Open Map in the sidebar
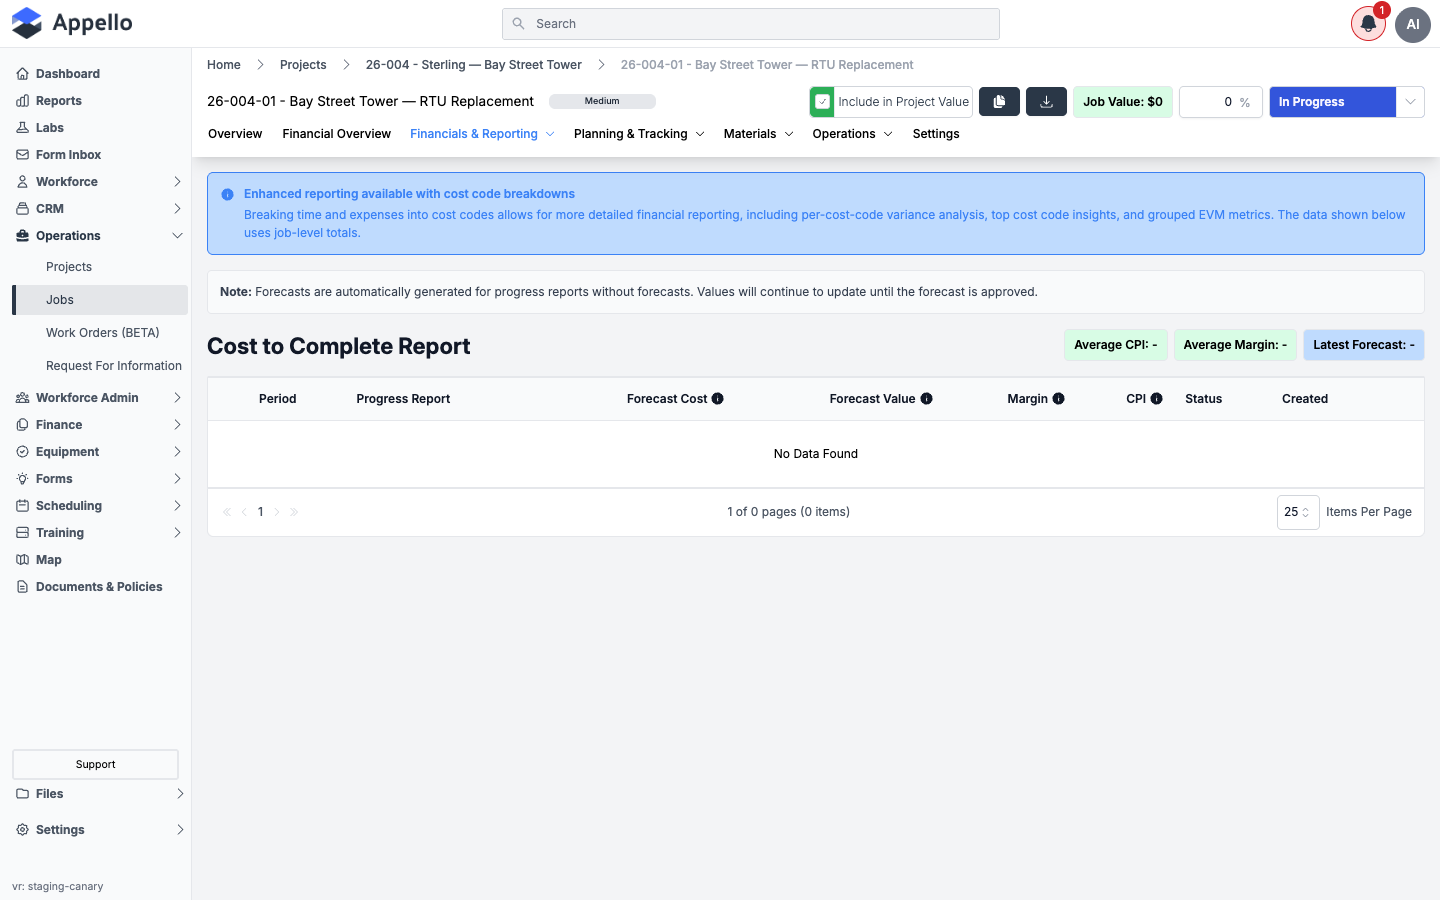The width and height of the screenshot is (1440, 918). pyautogui.click(x=48, y=560)
